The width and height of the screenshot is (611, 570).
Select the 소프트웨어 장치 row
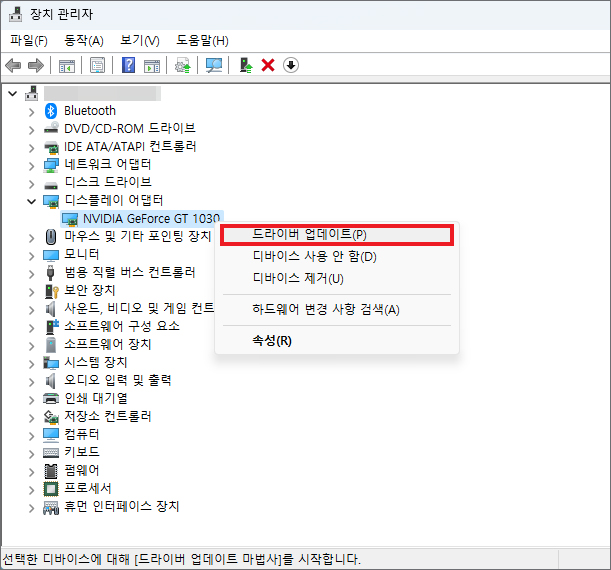(108, 344)
